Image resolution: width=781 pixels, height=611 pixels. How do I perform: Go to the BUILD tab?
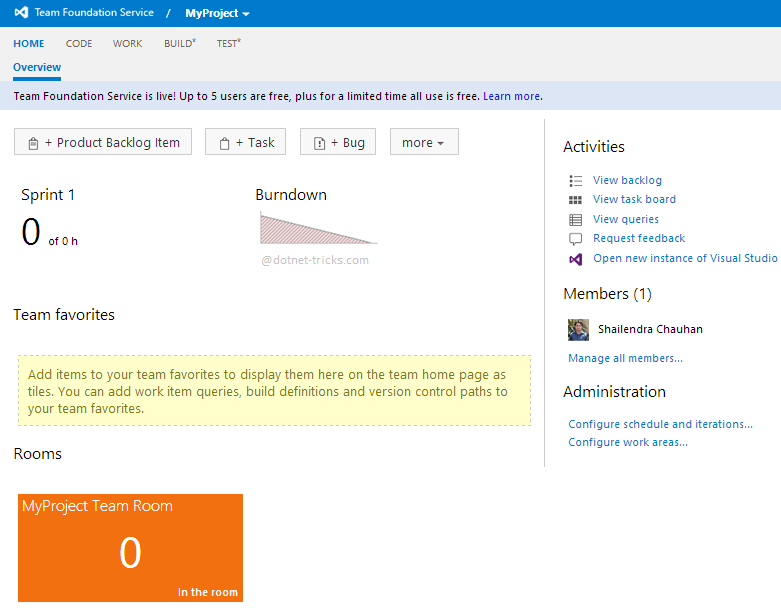point(179,44)
